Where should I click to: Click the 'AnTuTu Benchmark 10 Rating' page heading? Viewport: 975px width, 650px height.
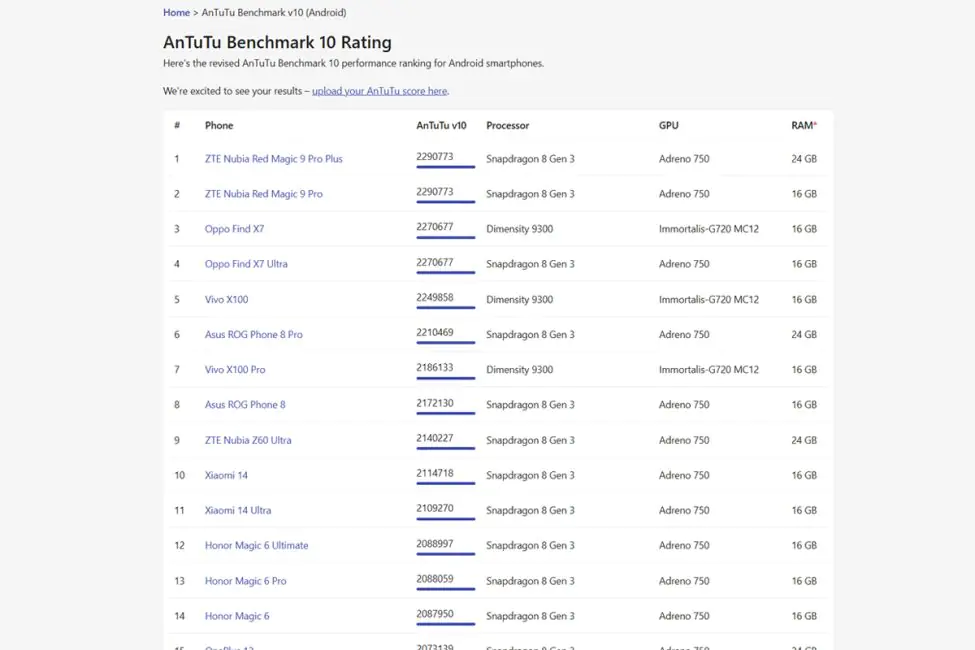pyautogui.click(x=277, y=42)
